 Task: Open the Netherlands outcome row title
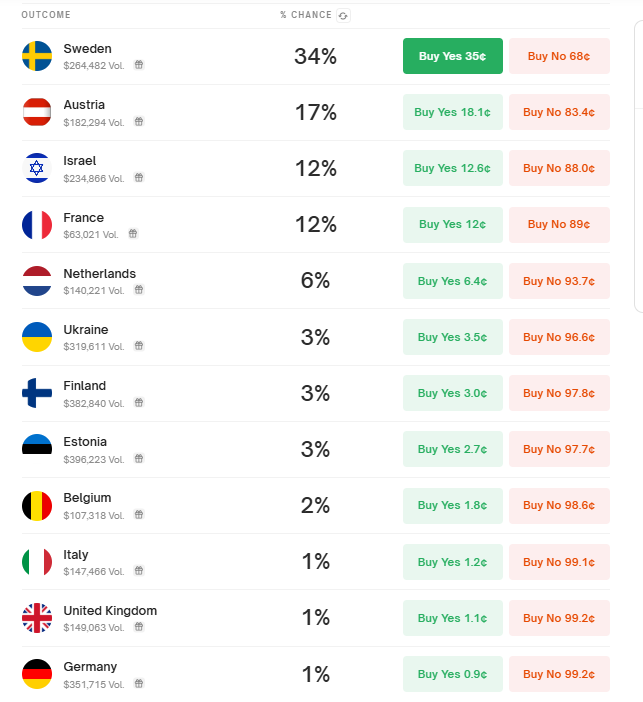click(x=99, y=274)
